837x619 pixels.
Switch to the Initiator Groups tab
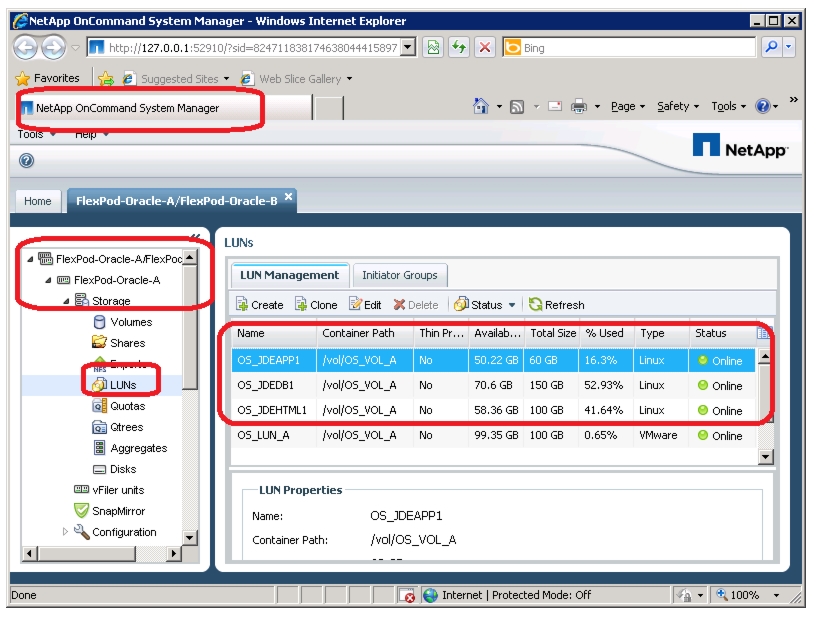400,275
